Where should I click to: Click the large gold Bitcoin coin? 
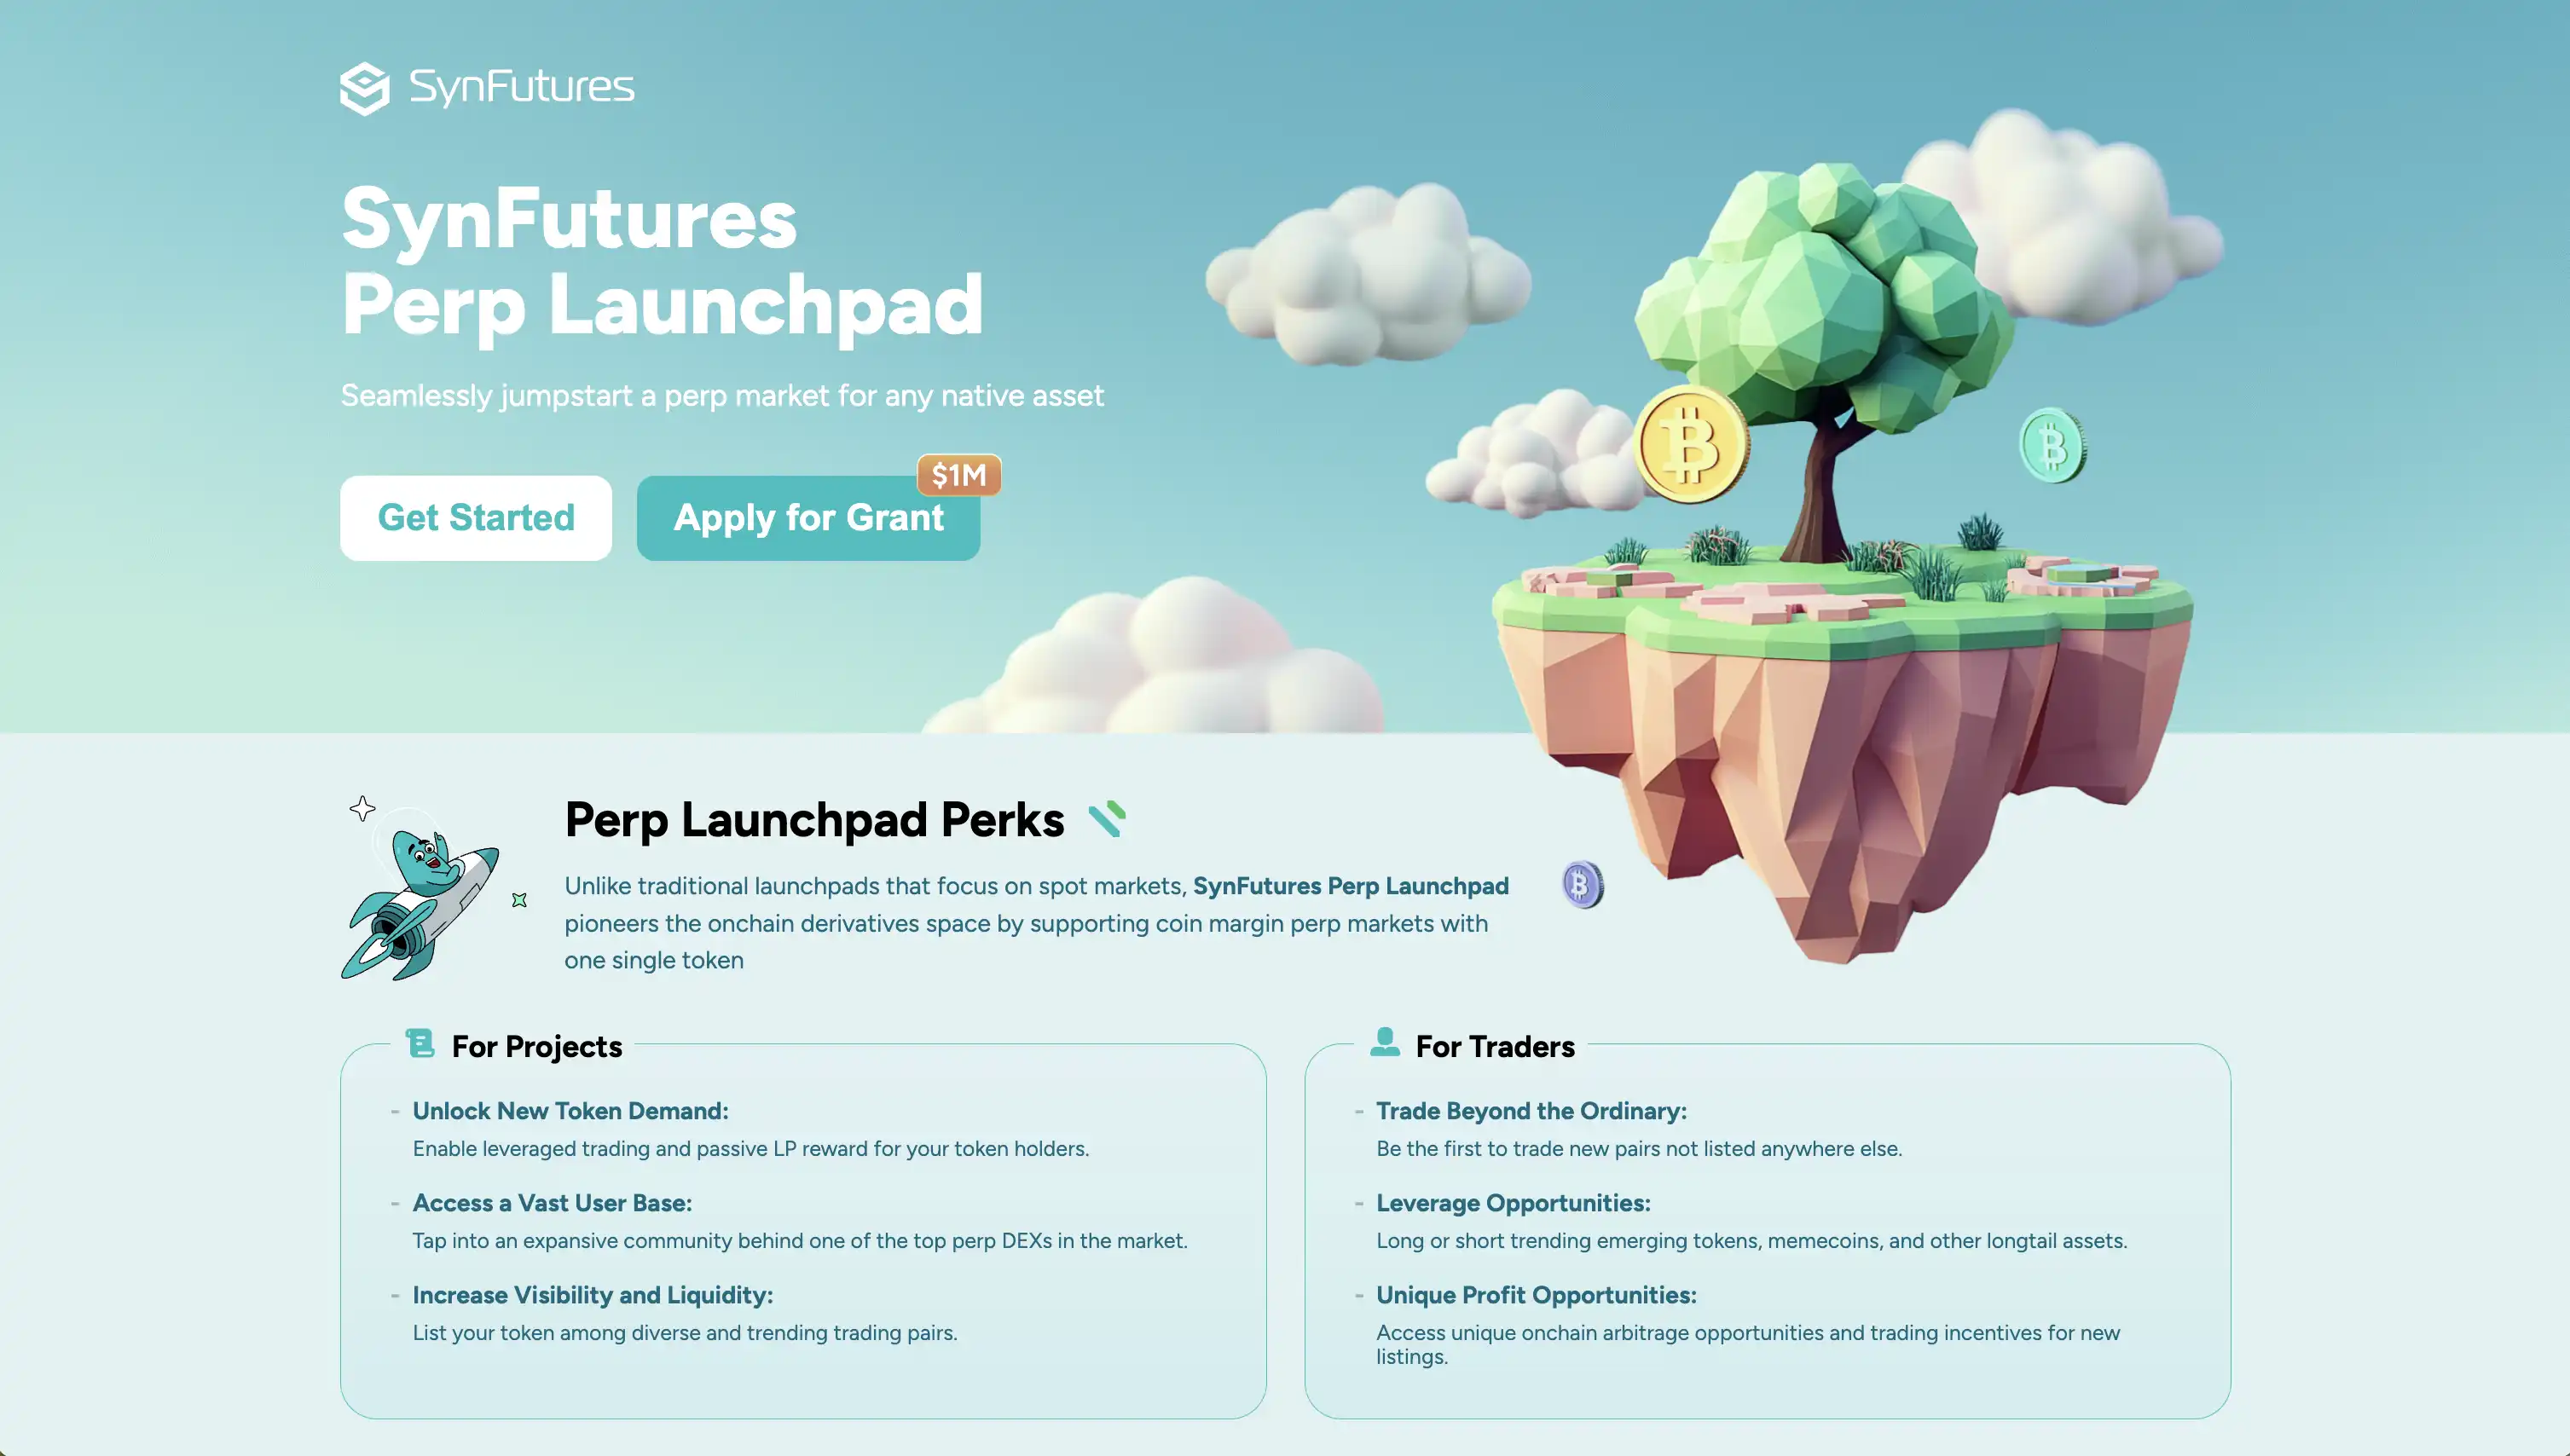[x=1691, y=445]
